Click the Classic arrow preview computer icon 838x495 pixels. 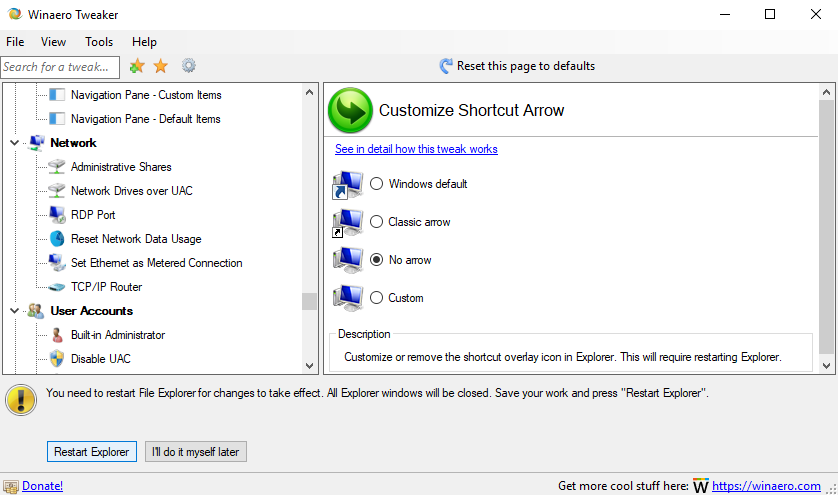click(x=347, y=222)
